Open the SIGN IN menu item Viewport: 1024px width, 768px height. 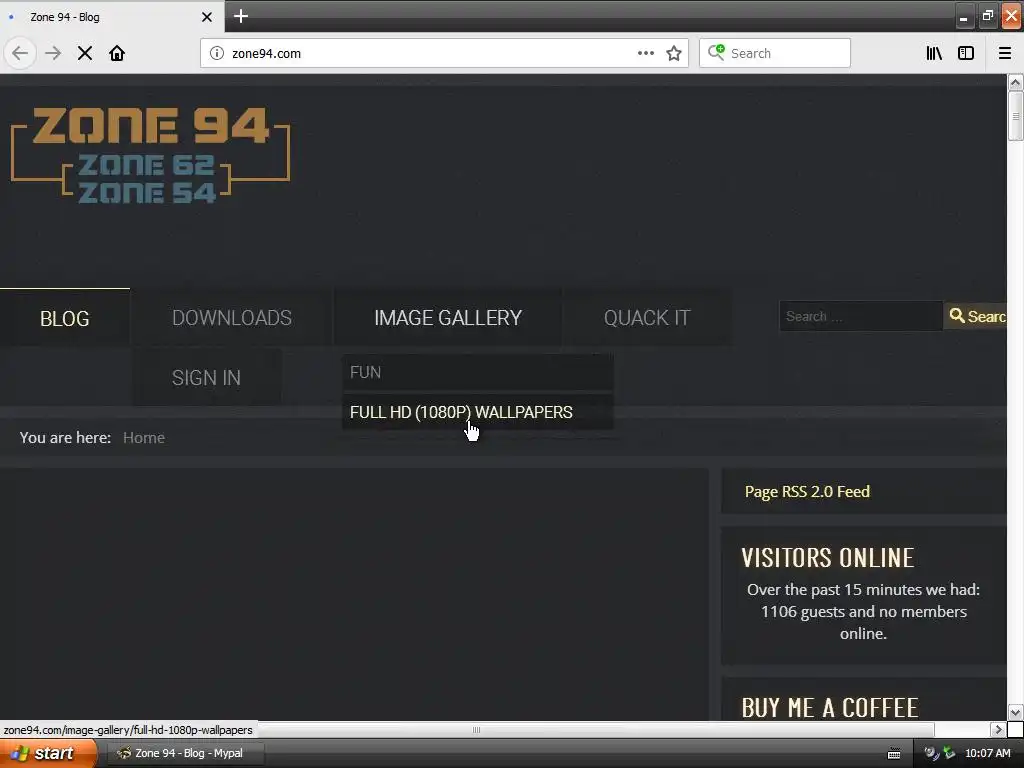coord(206,377)
